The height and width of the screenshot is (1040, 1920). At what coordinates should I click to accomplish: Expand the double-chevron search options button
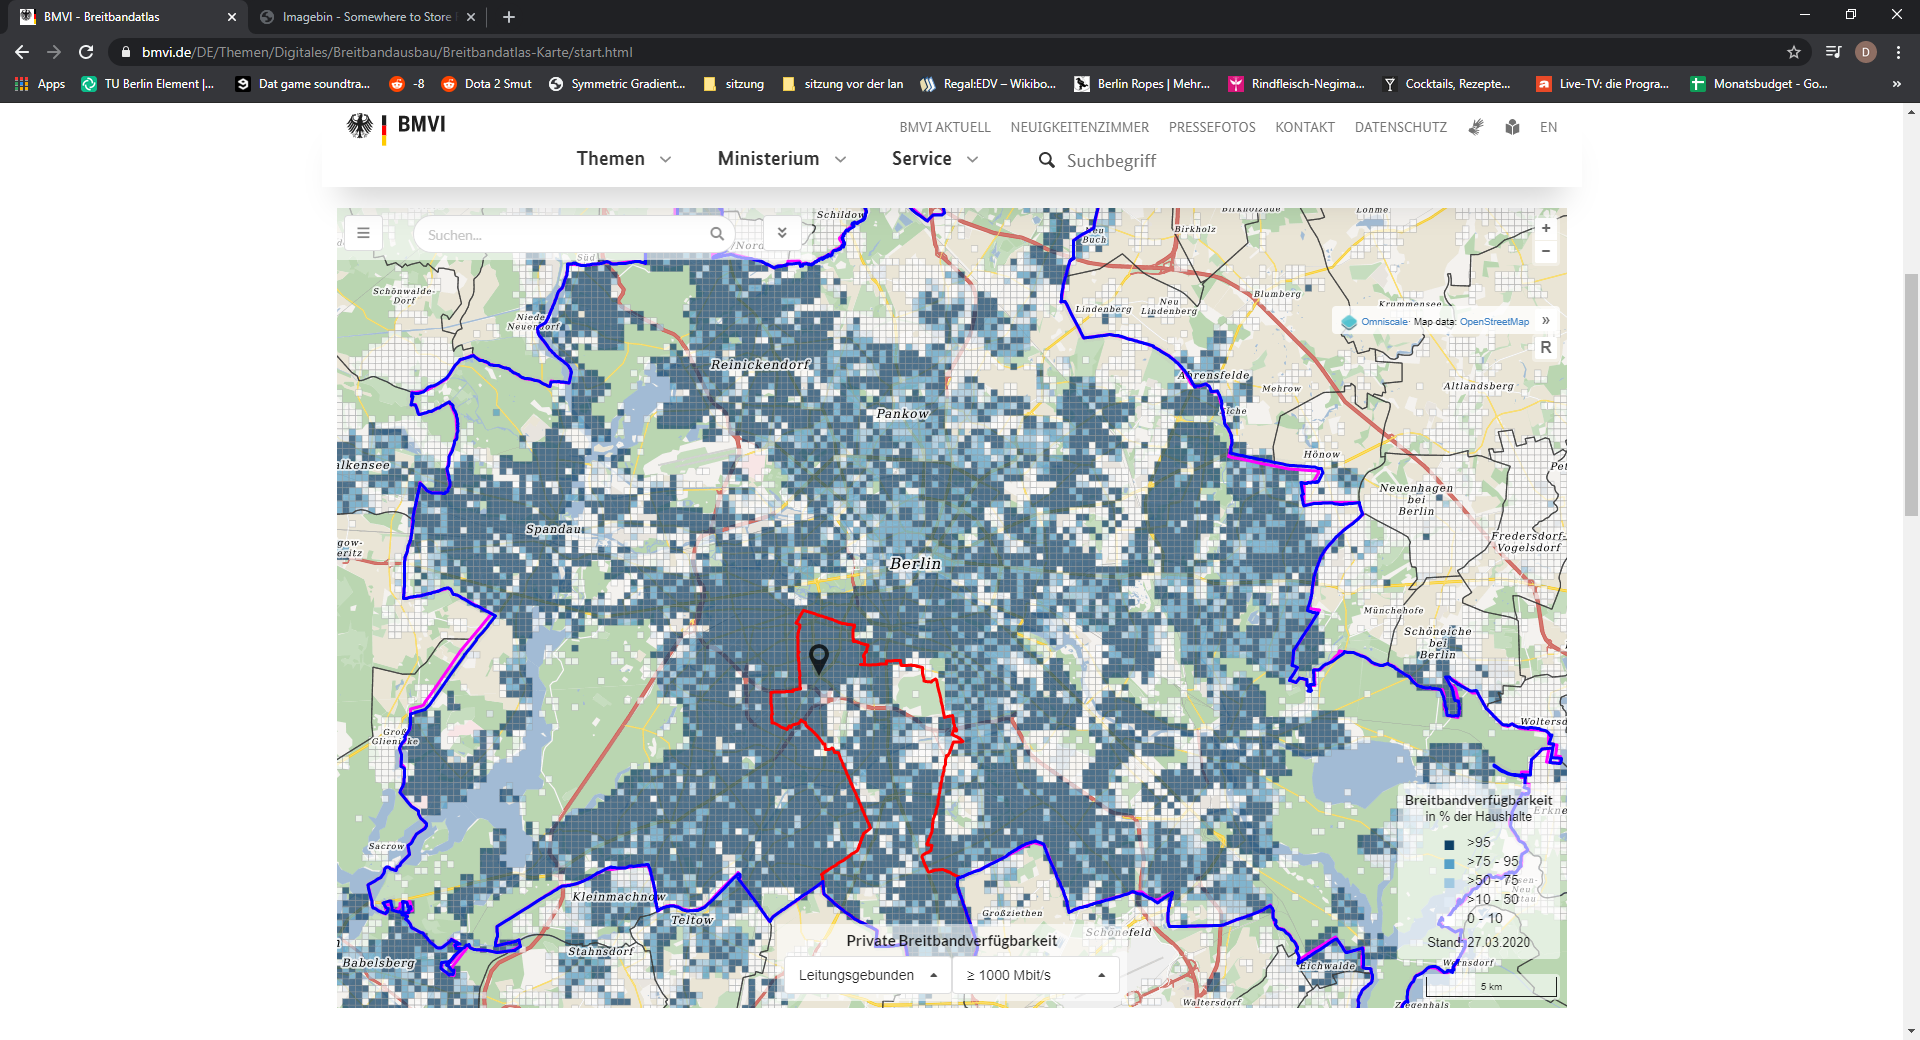(782, 233)
